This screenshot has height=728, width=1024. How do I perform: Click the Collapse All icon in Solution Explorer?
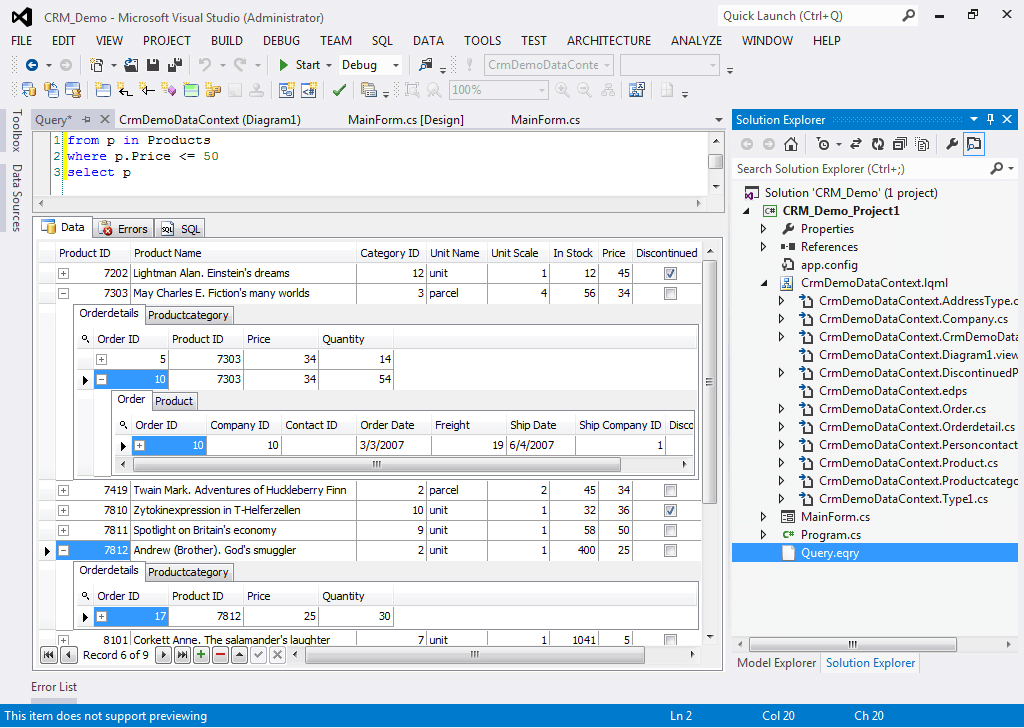900,144
